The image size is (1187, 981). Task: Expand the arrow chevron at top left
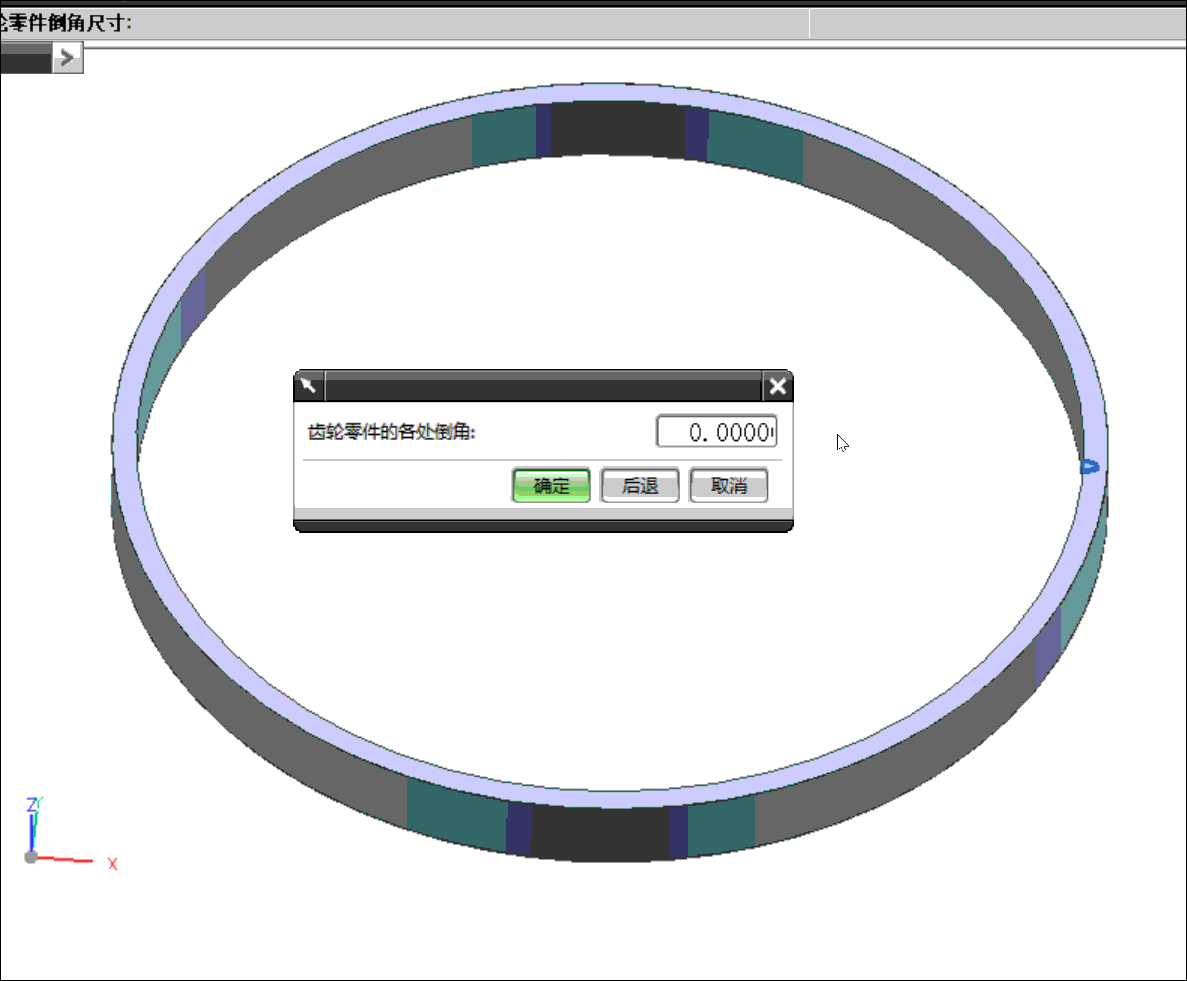click(x=67, y=59)
